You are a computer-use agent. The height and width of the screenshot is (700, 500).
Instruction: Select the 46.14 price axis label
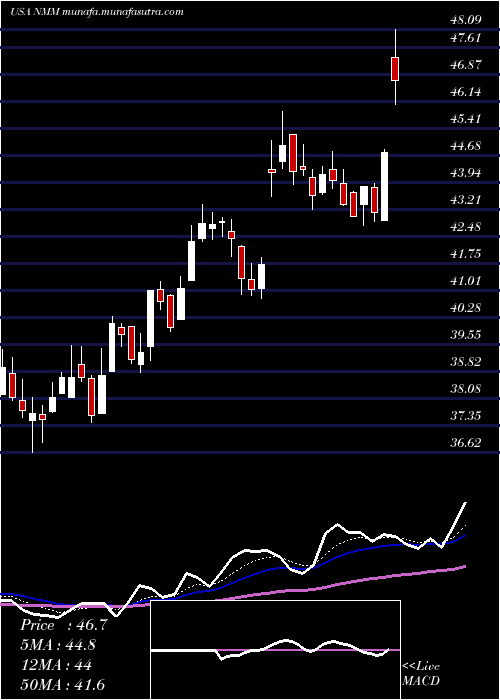point(467,92)
